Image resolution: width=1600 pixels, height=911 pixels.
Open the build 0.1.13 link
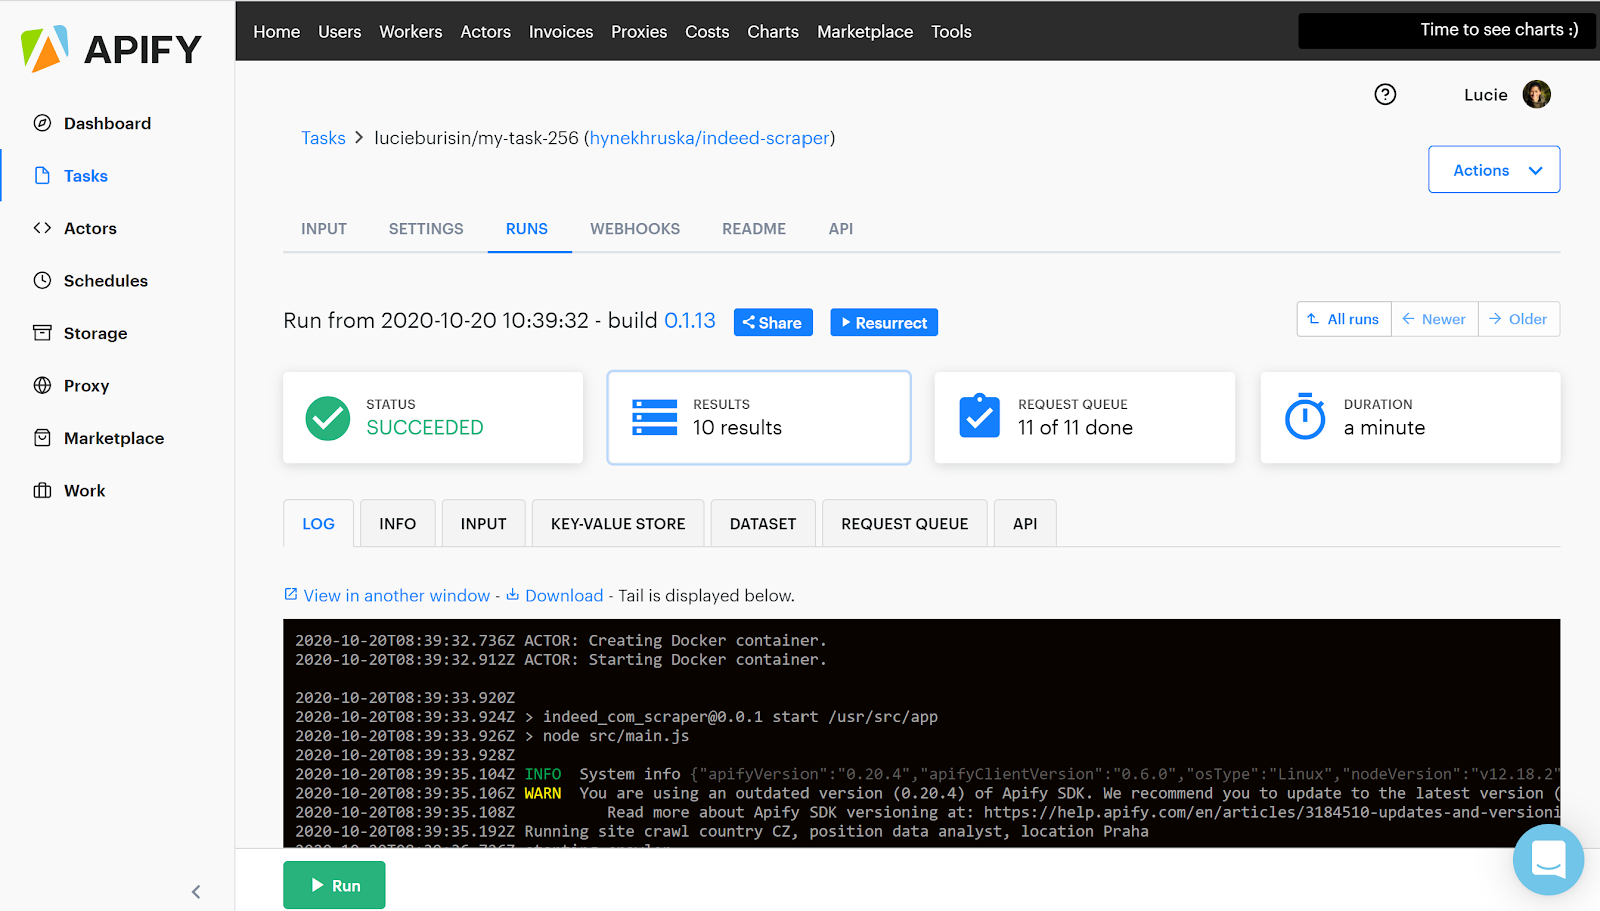pyautogui.click(x=690, y=321)
